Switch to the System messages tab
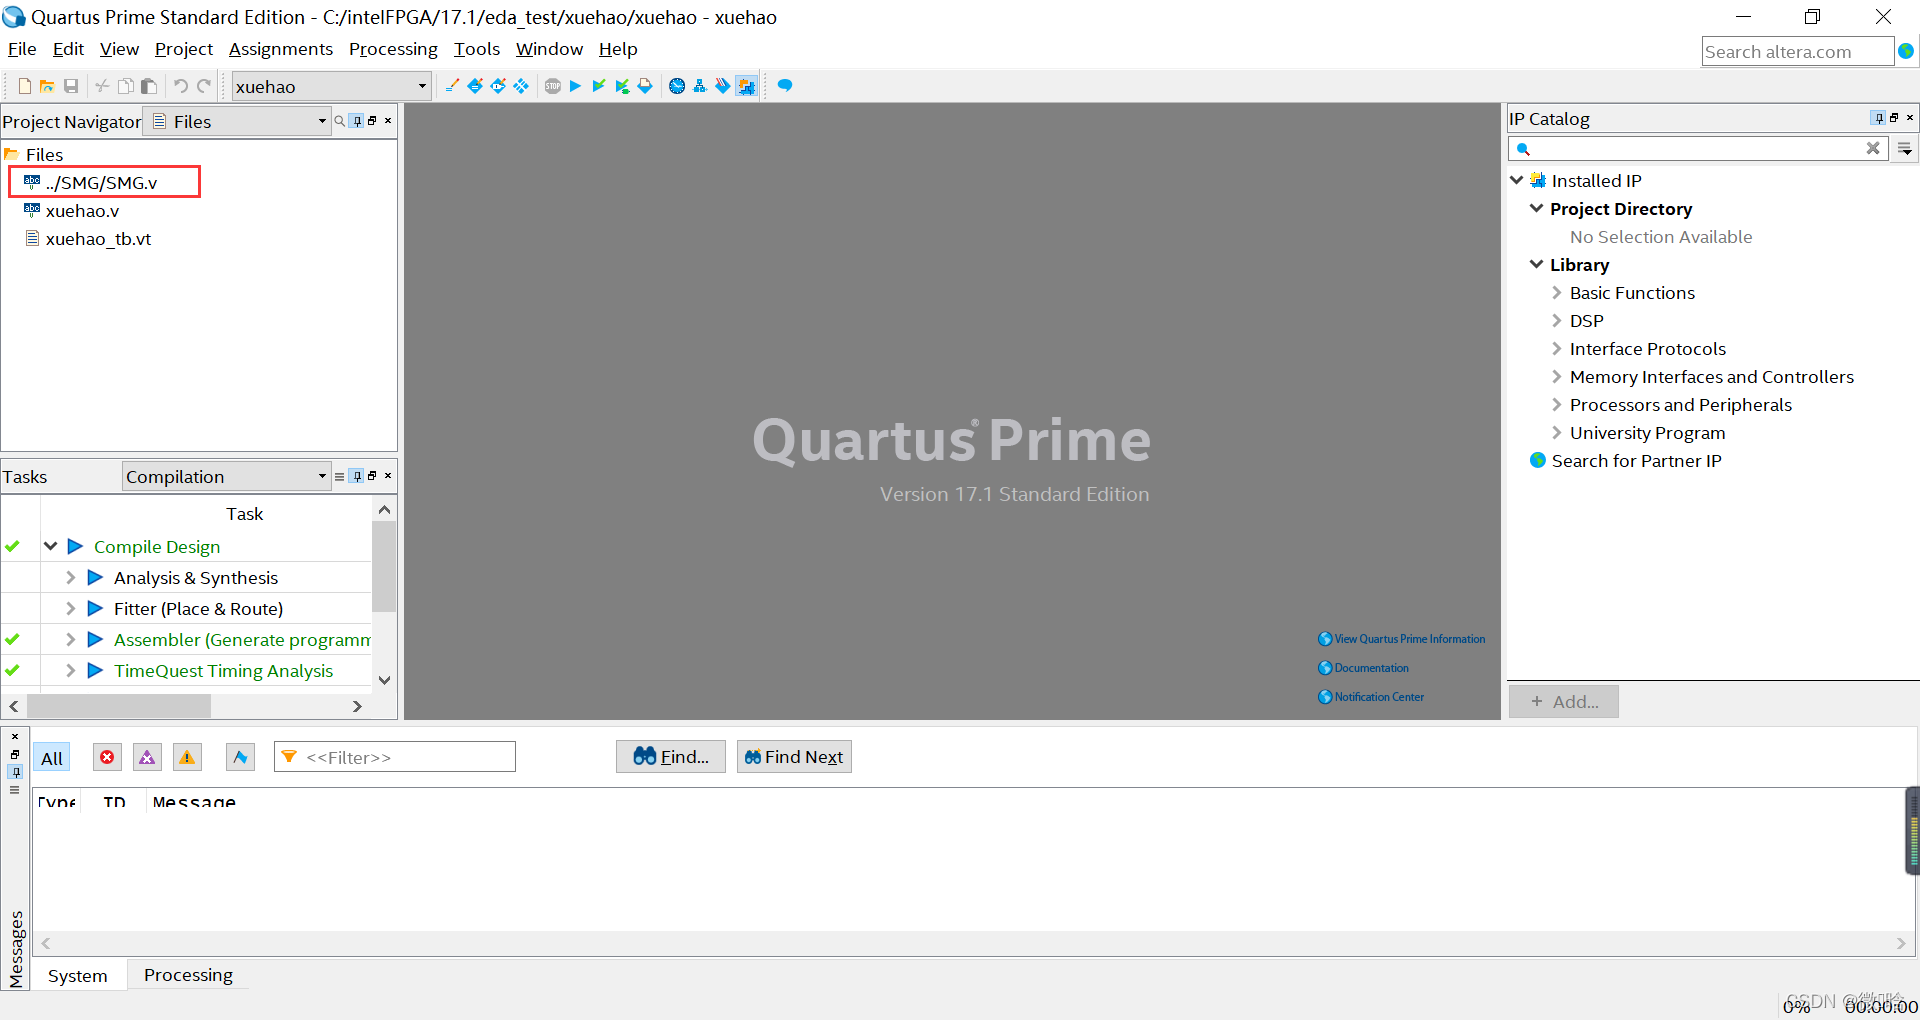The image size is (1920, 1020). (x=78, y=976)
